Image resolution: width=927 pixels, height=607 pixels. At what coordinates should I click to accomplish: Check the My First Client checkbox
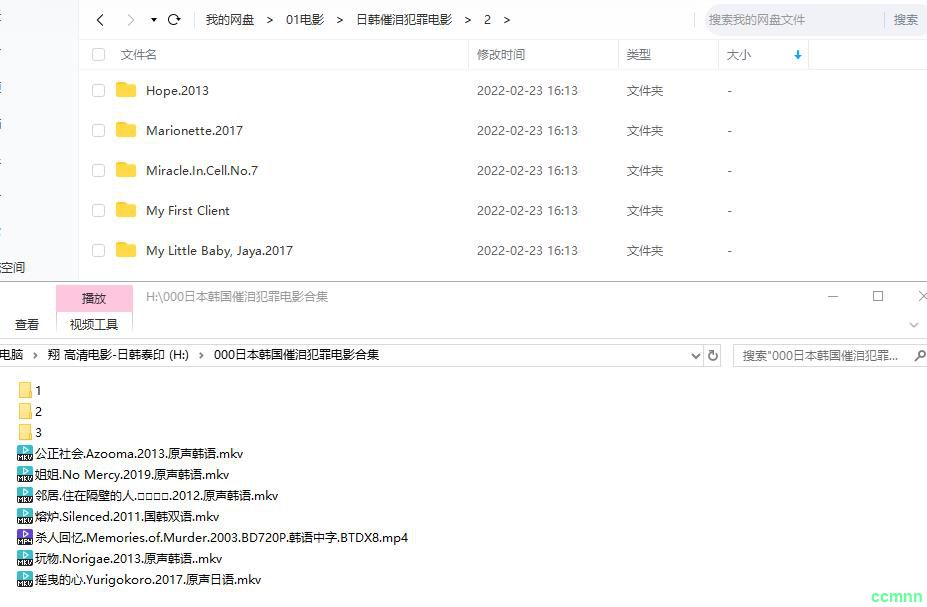tap(98, 211)
